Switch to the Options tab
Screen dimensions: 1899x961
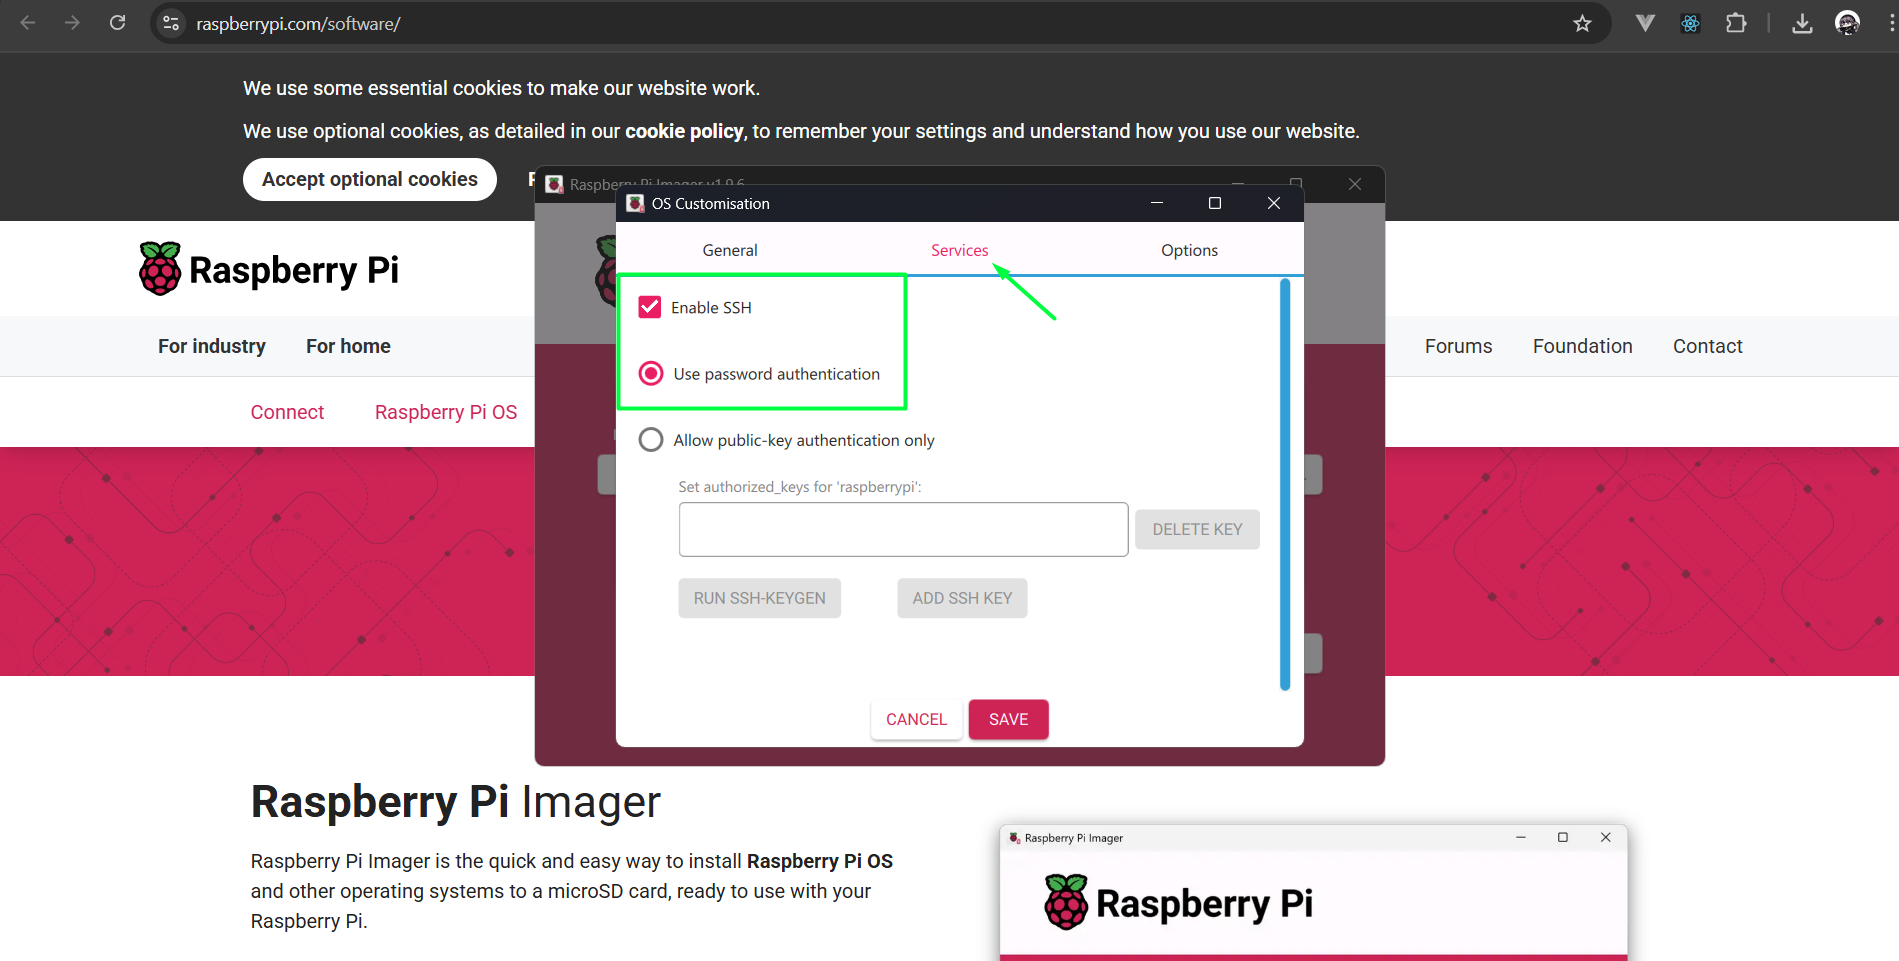[1189, 250]
